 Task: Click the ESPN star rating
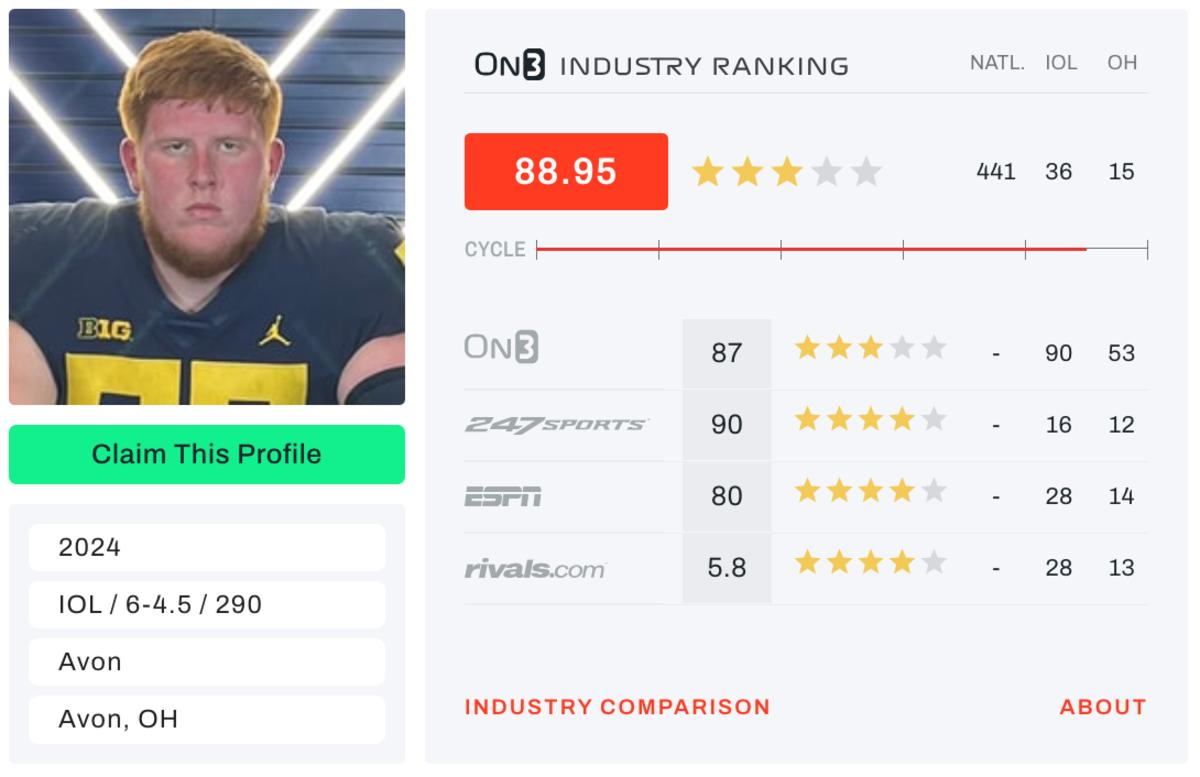[870, 491]
